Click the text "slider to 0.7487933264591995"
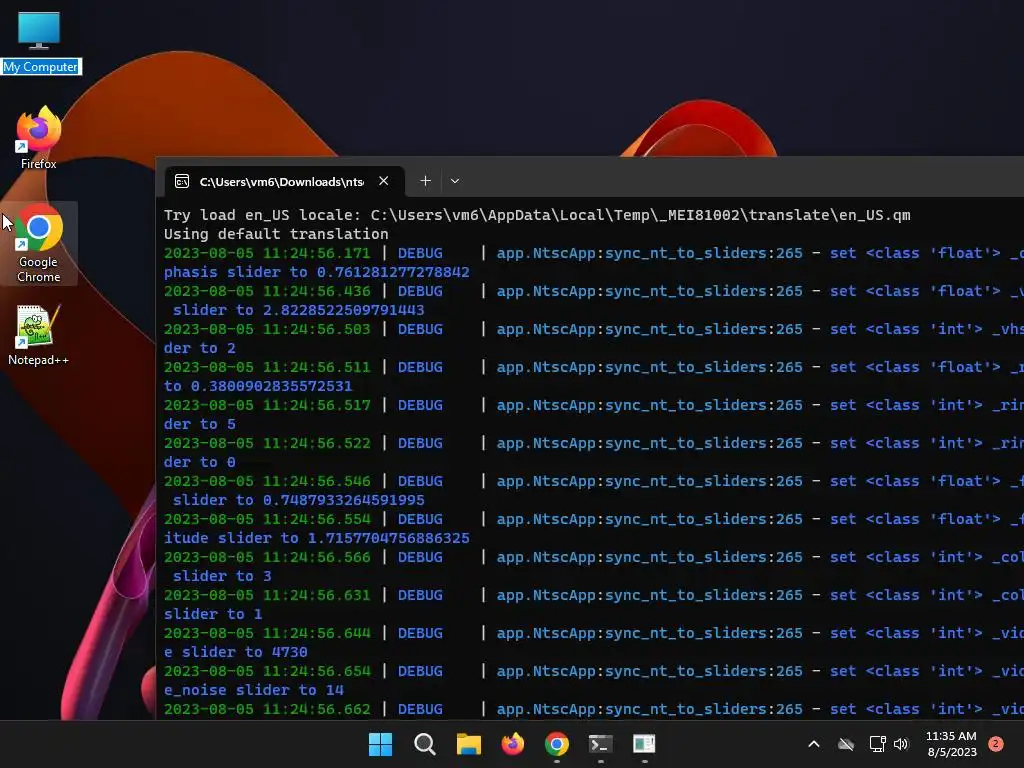Viewport: 1024px width, 768px height. click(x=298, y=500)
